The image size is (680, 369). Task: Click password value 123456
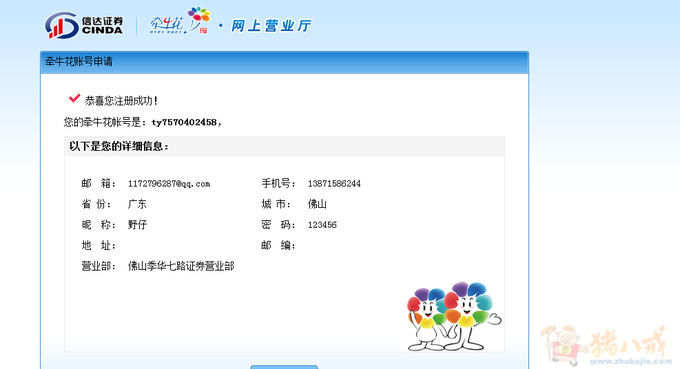click(322, 225)
